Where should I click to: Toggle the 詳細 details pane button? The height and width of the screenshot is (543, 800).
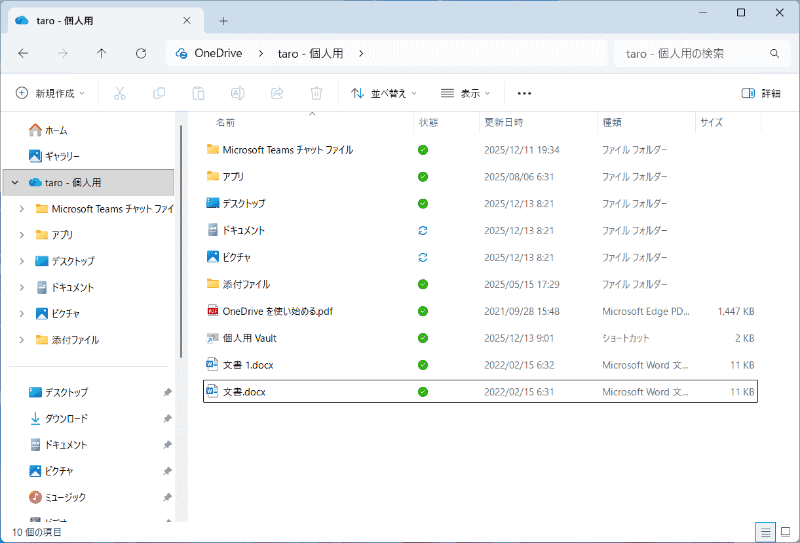click(761, 93)
